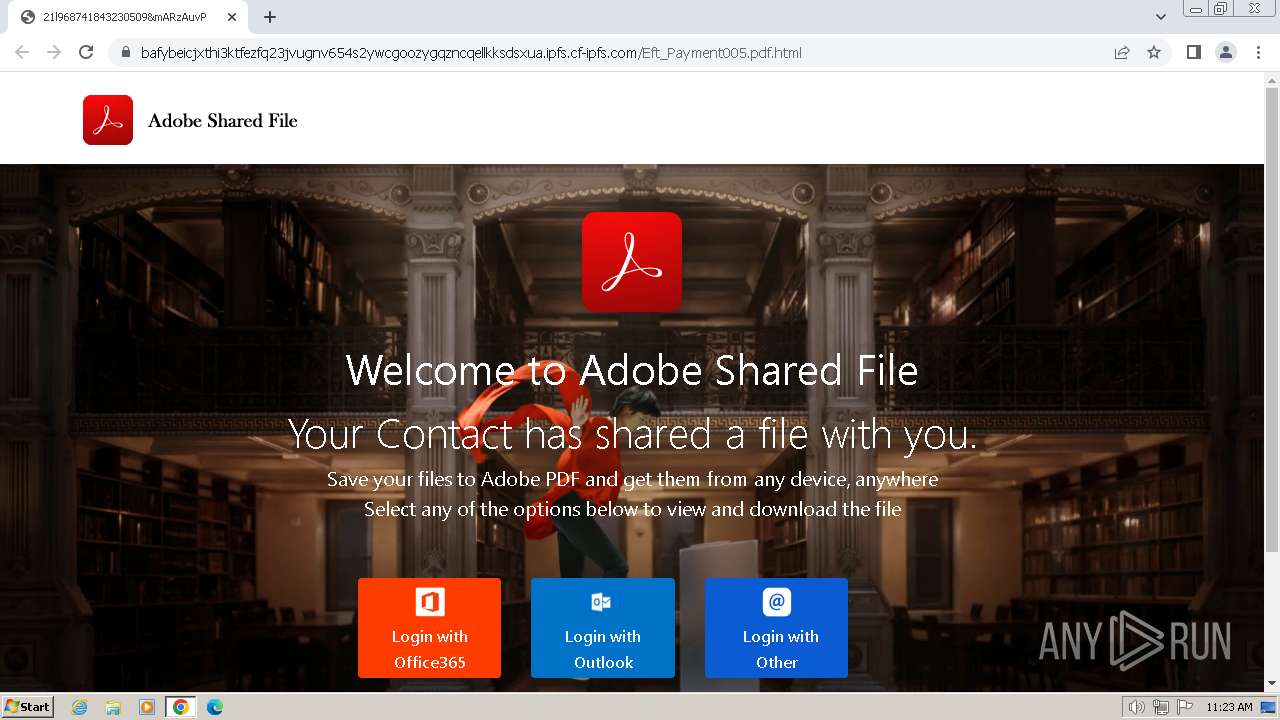Expand tab search dropdown arrow
1280x720 pixels.
[x=1161, y=17]
